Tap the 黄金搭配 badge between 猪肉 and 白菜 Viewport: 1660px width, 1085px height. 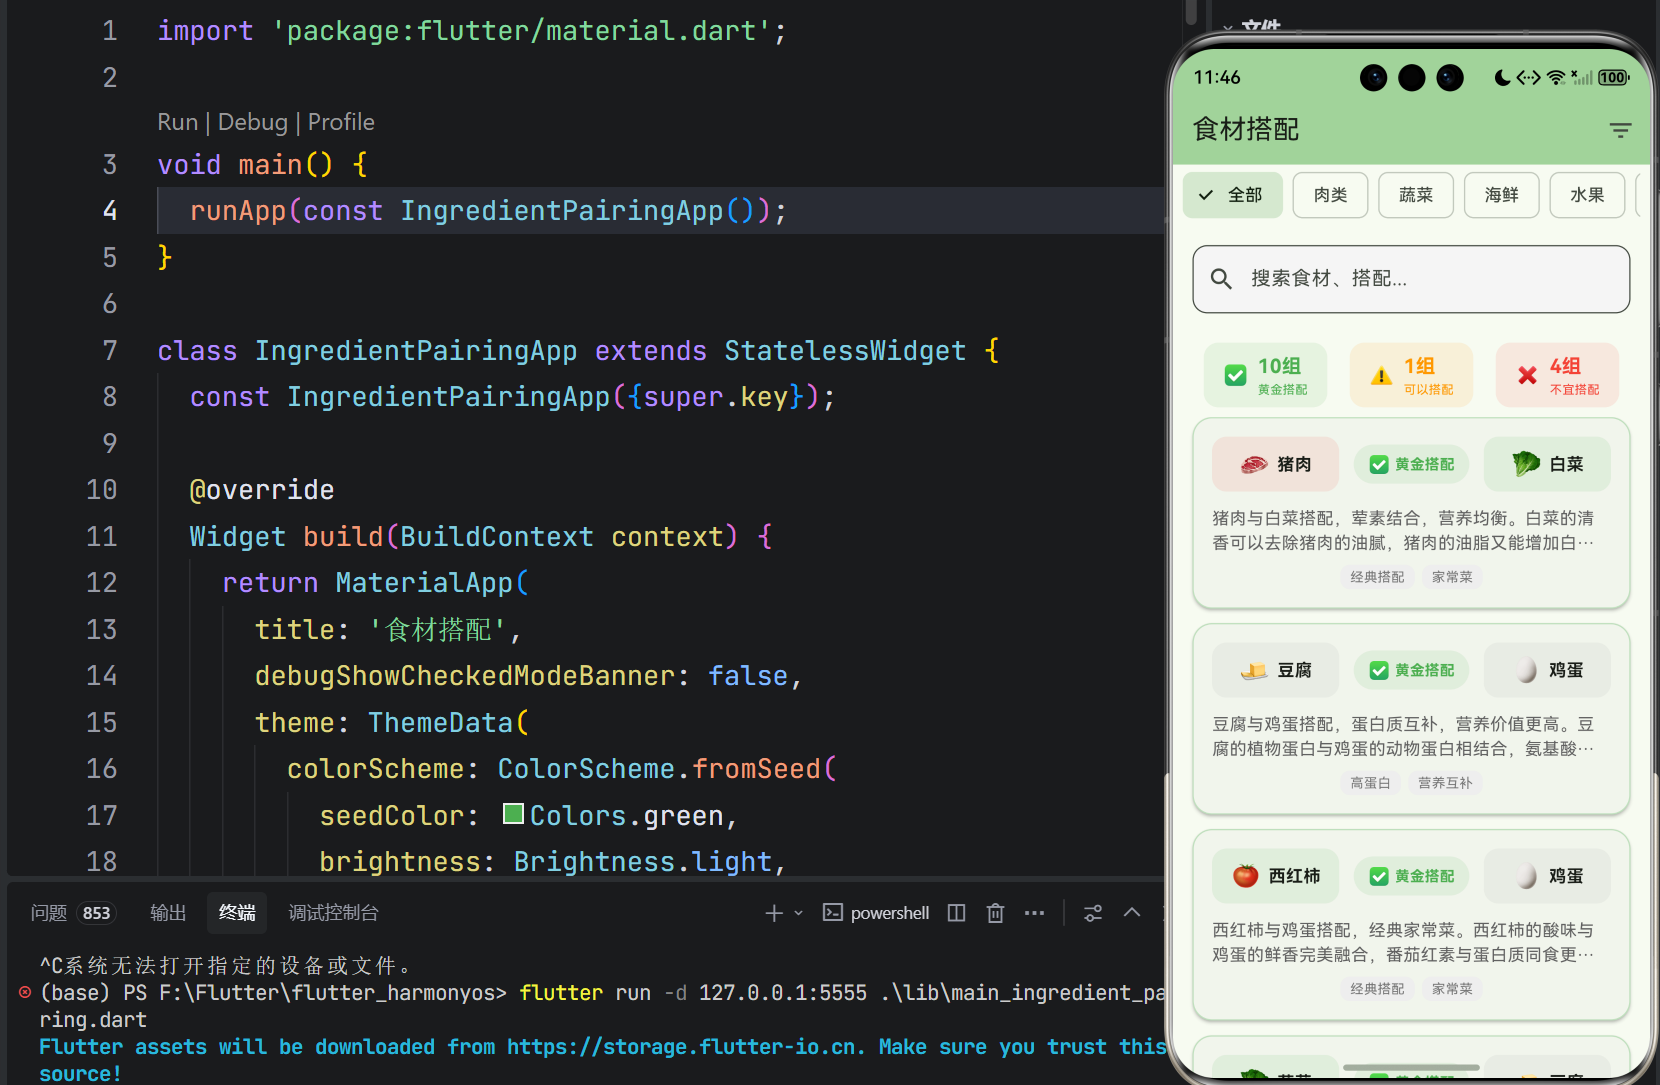pos(1411,464)
